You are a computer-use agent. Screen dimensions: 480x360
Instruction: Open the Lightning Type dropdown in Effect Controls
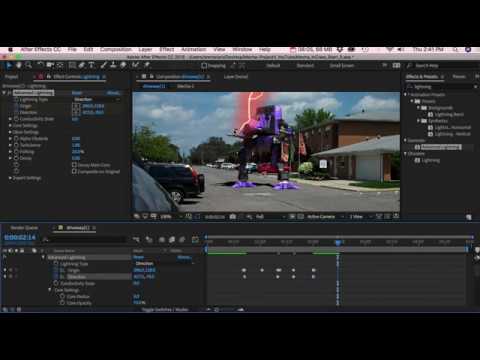(96, 99)
